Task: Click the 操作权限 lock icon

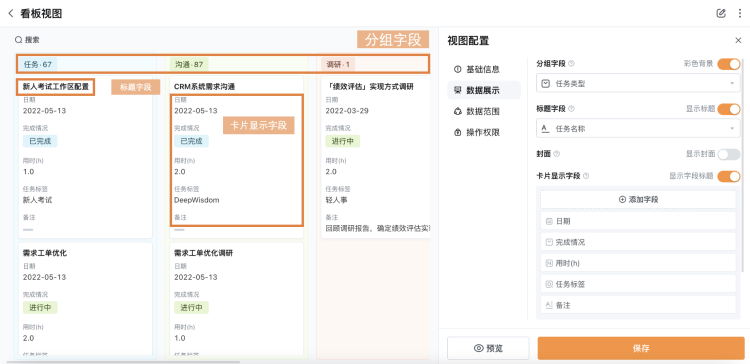Action: point(457,132)
